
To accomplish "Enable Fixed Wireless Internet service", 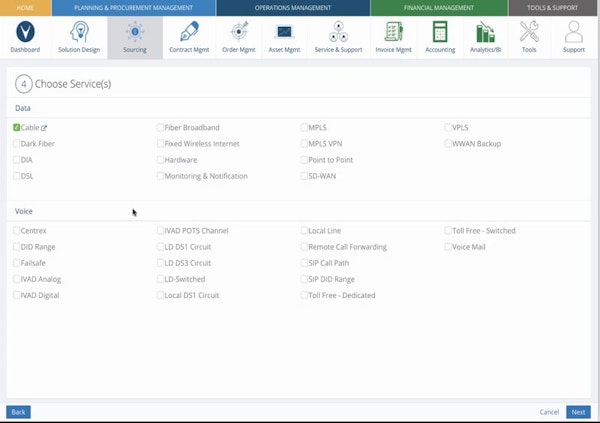I will (x=160, y=144).
